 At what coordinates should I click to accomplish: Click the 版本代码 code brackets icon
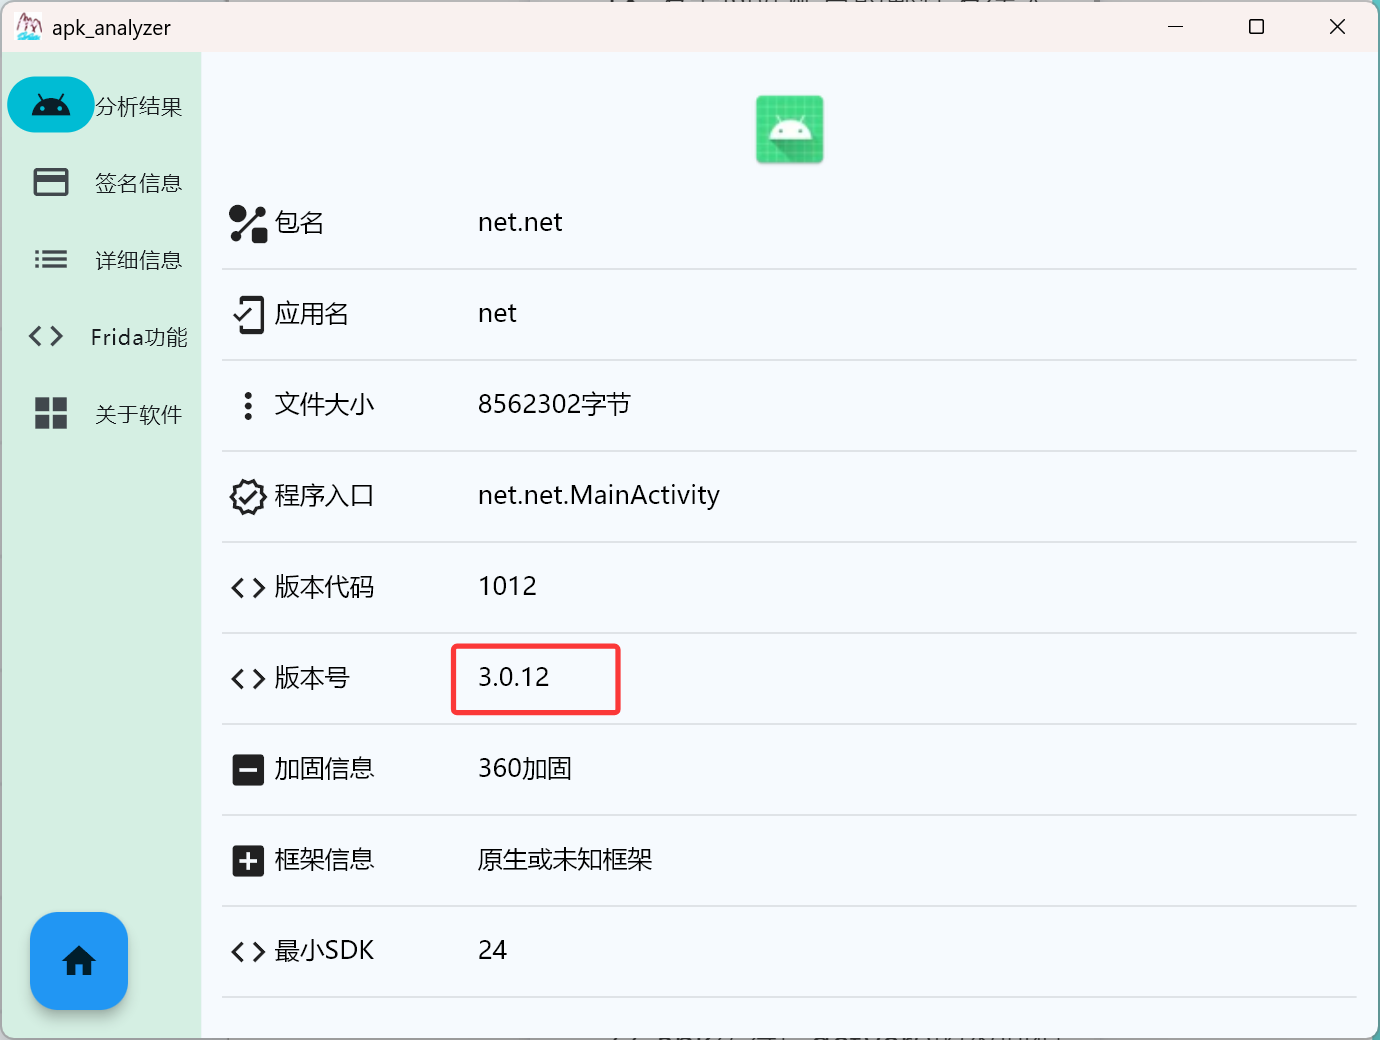tap(248, 588)
